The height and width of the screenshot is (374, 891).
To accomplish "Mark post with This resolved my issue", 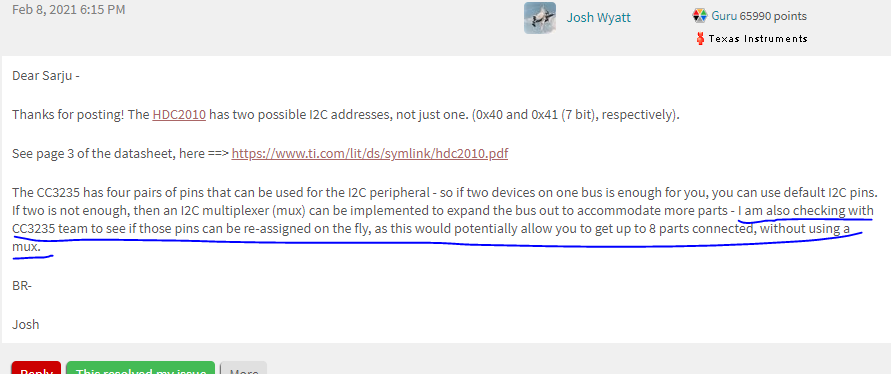I will coord(140,369).
